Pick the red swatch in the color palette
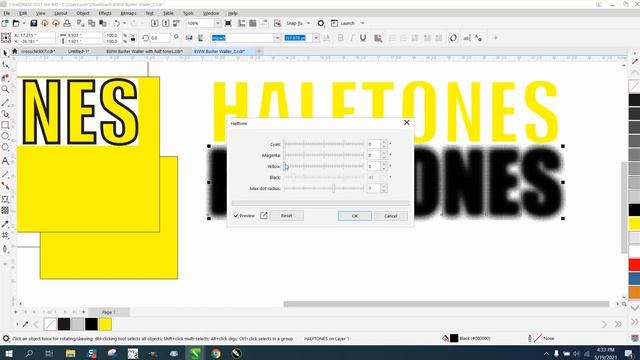 (x=634, y=264)
